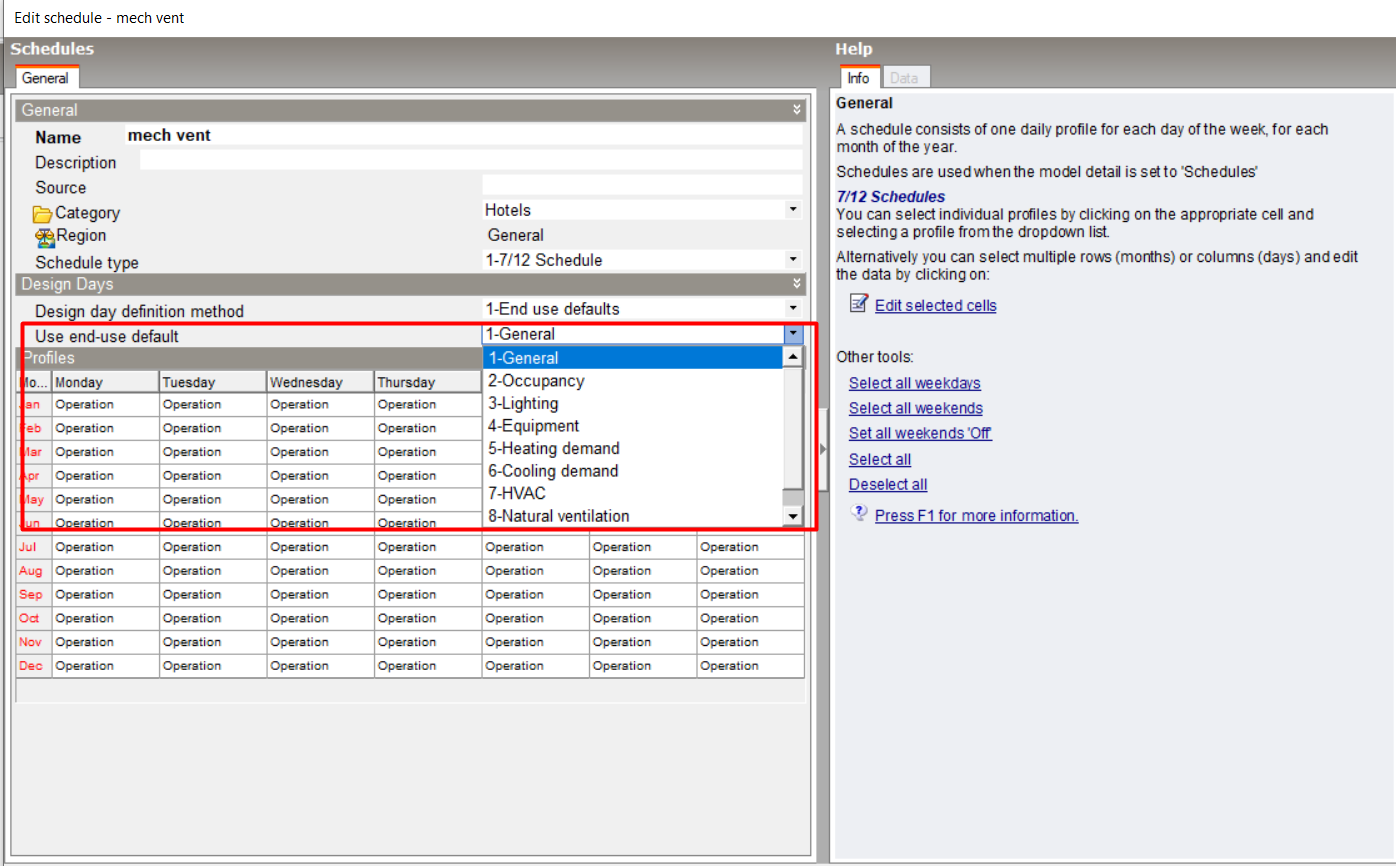Open the Category dropdown showing Hotels

(793, 210)
